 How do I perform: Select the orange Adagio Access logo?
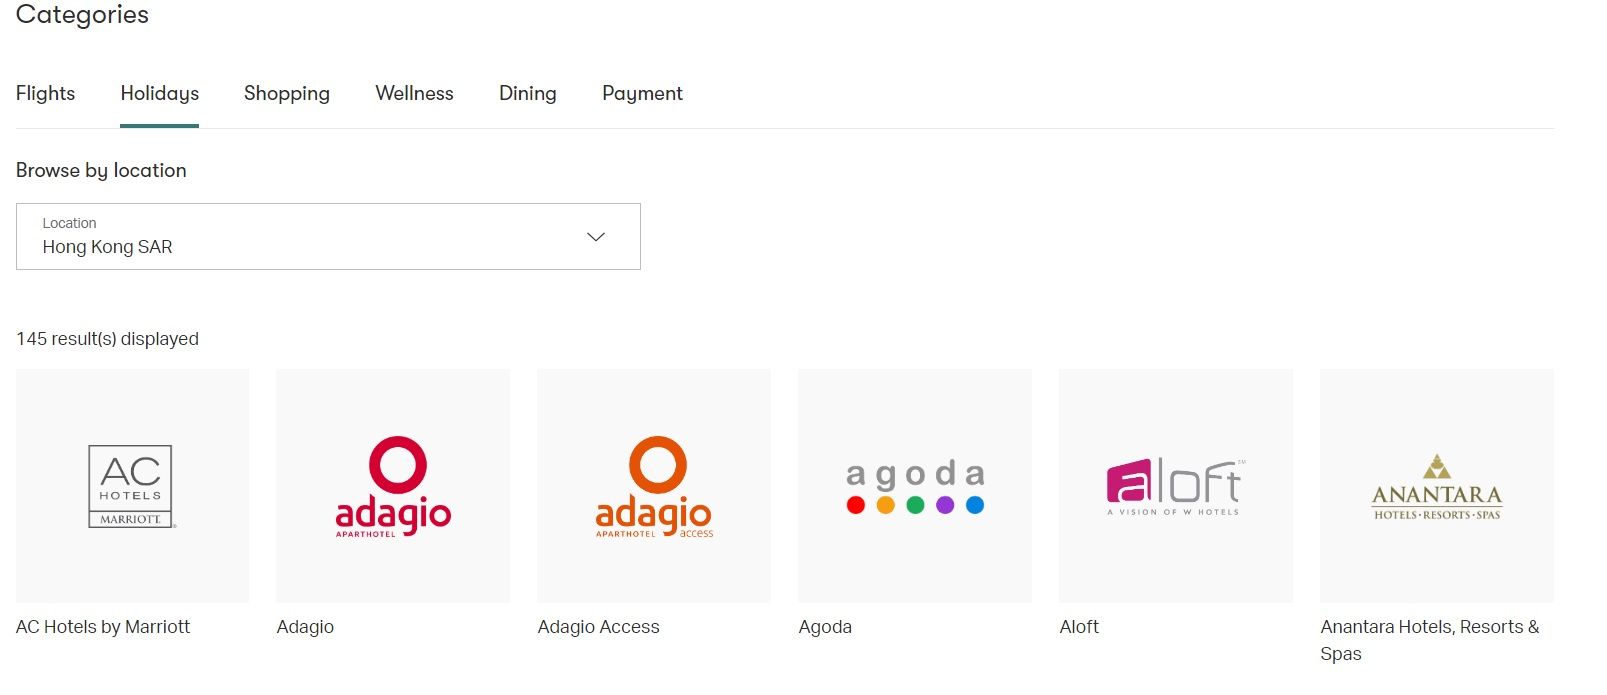click(x=654, y=486)
